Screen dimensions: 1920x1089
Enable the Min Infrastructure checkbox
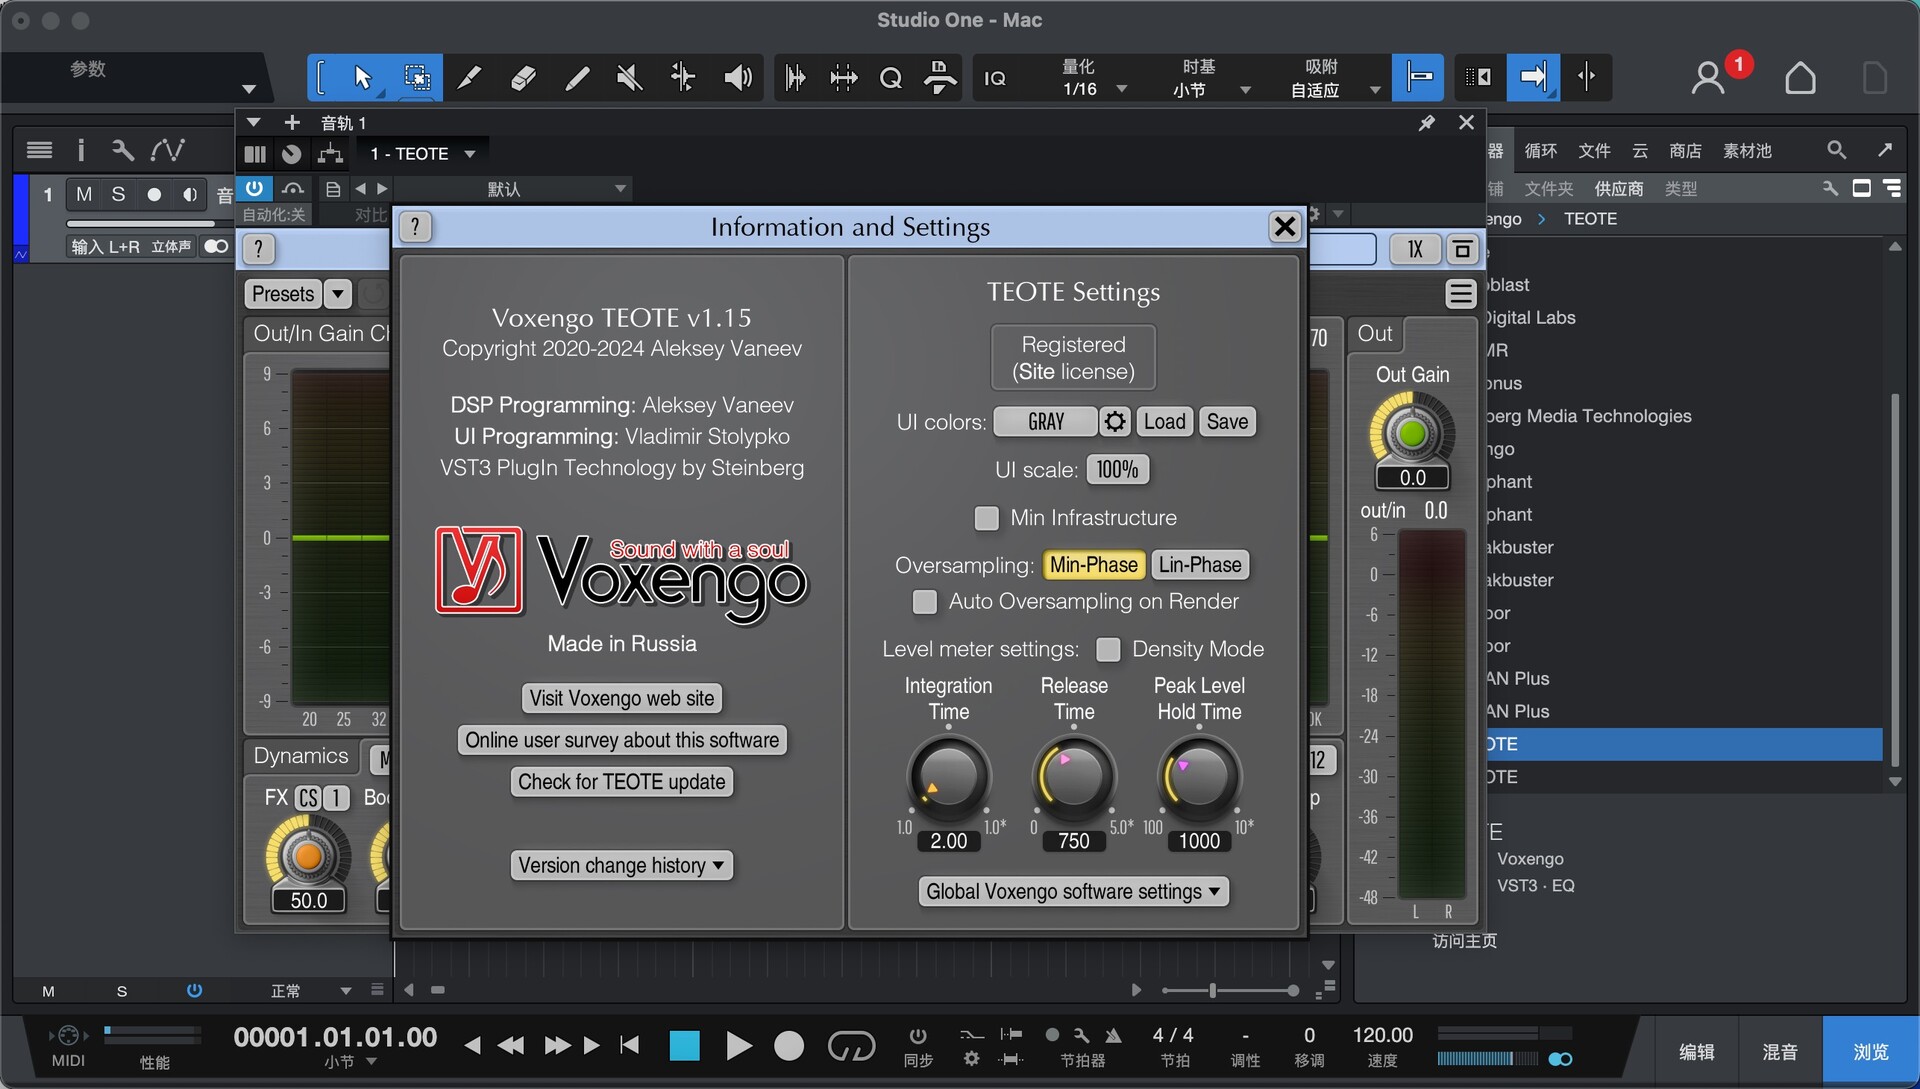(x=987, y=518)
